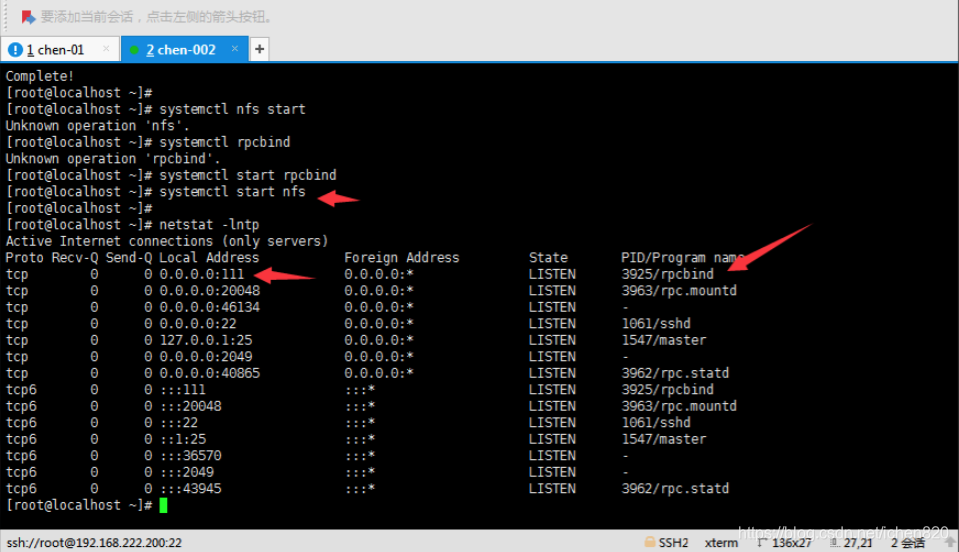Click the 27,21 cursor position value
959x552 pixels.
pos(858,542)
